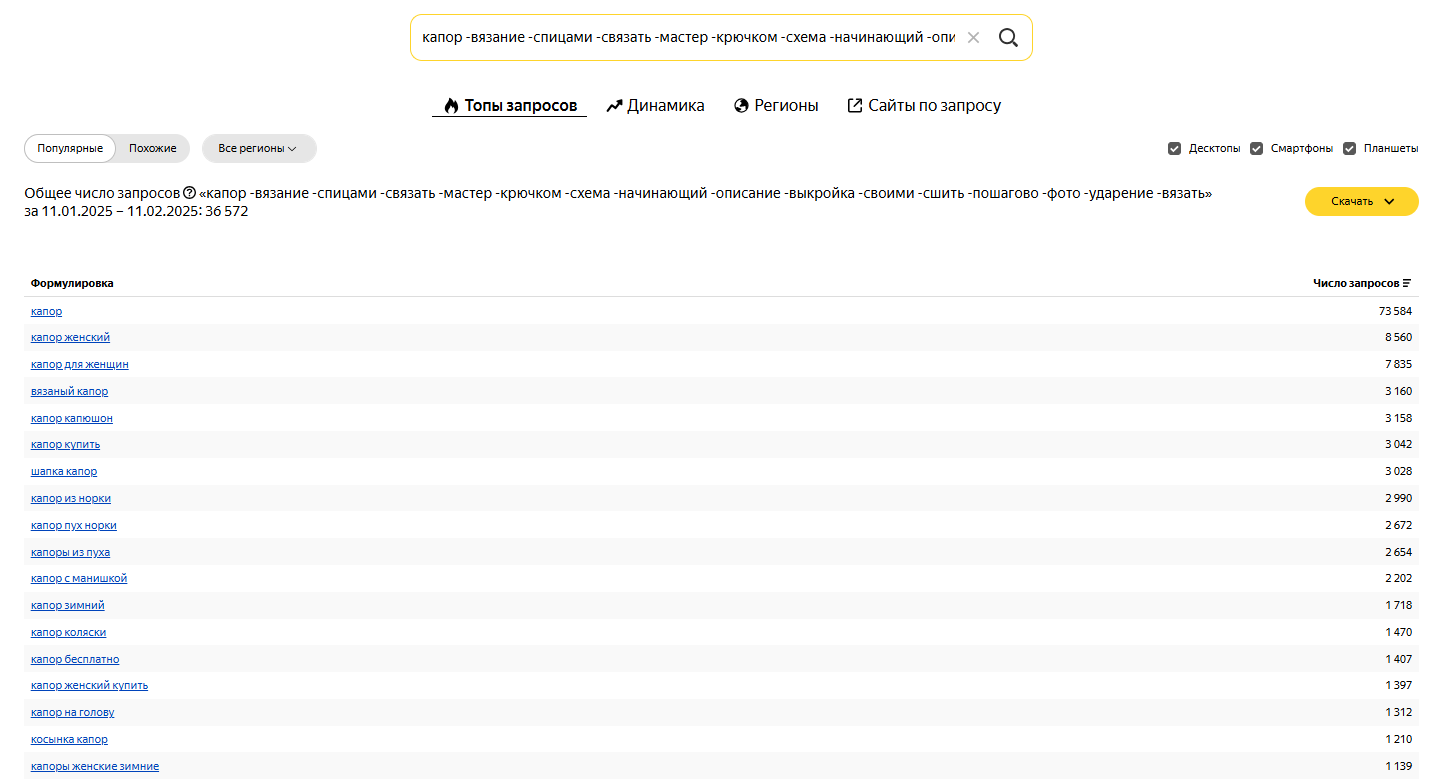Open the капор женский query link
Viewport: 1439px width, 780px height.
(x=70, y=338)
